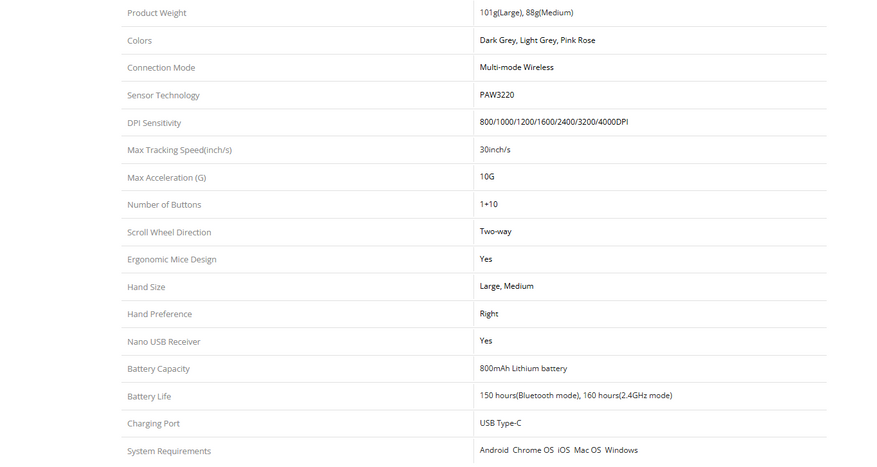Viewport: 877px width, 467px height.
Task: Click the Ergonomic Mice Design label
Action: tap(171, 259)
